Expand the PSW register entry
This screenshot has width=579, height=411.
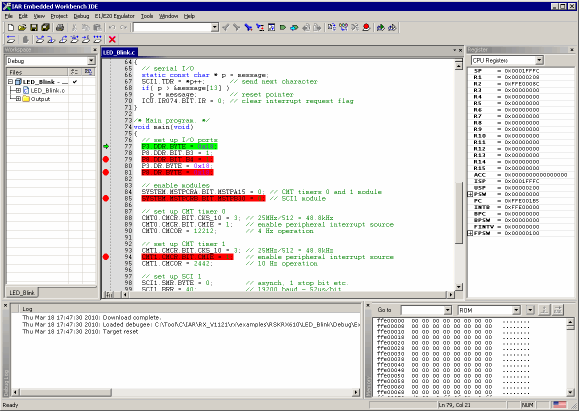[470, 194]
